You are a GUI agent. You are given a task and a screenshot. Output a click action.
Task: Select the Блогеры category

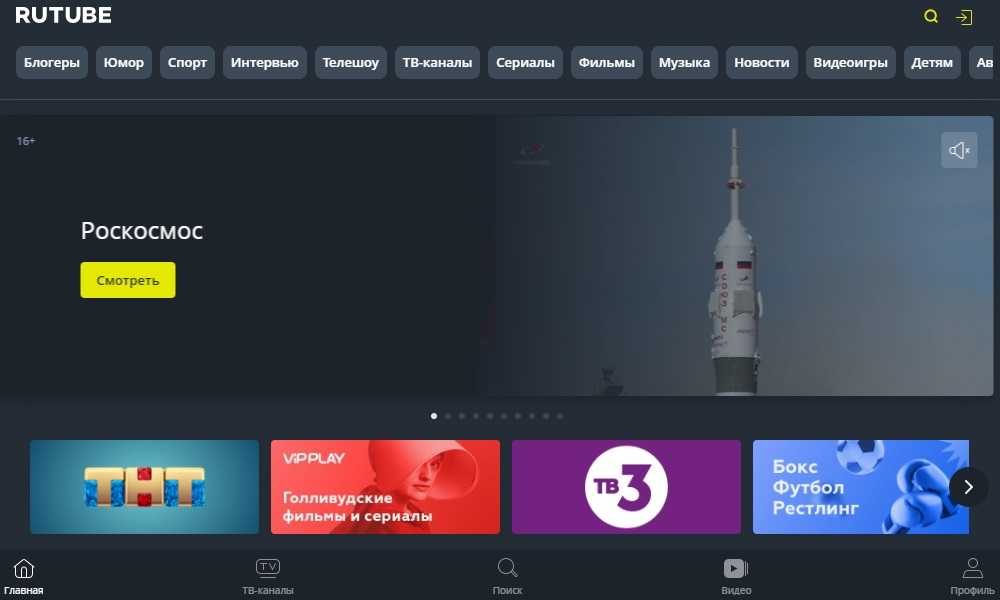52,63
